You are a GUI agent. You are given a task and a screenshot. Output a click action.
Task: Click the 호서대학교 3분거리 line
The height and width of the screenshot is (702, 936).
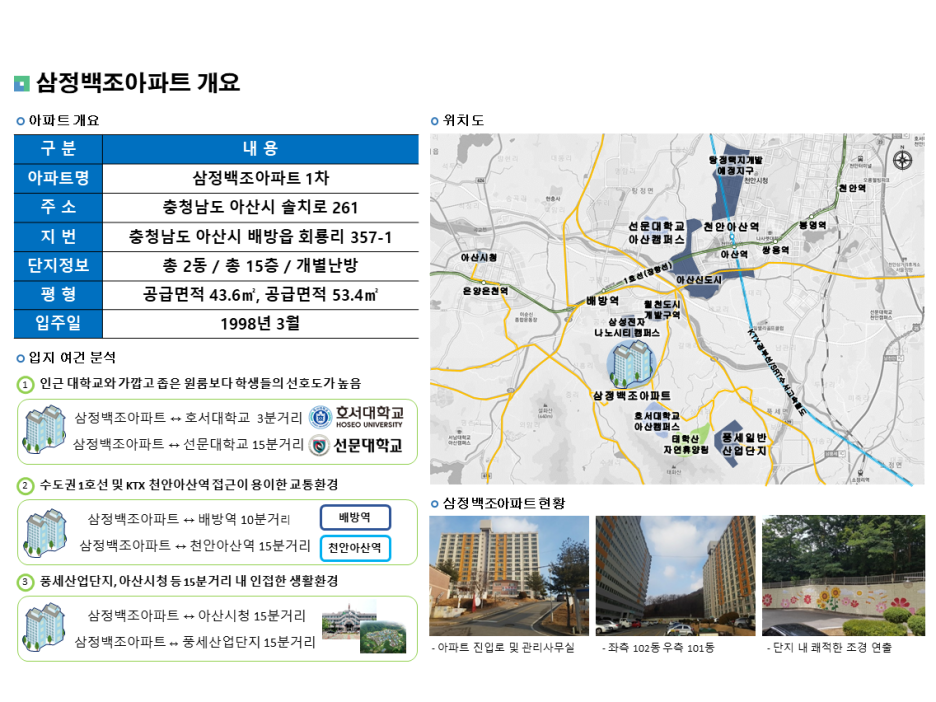coord(189,417)
